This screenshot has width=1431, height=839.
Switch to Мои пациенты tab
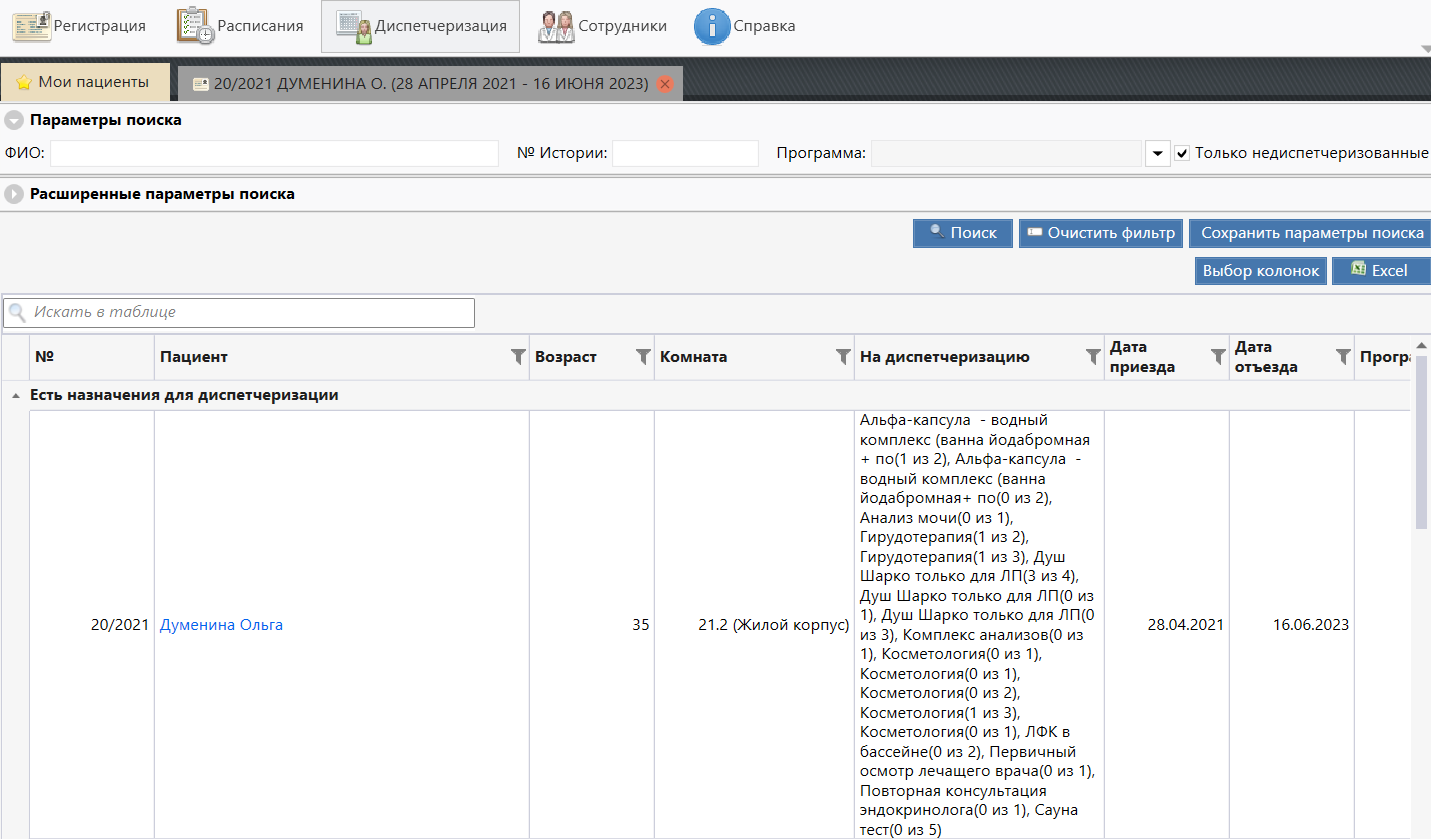[x=84, y=82]
